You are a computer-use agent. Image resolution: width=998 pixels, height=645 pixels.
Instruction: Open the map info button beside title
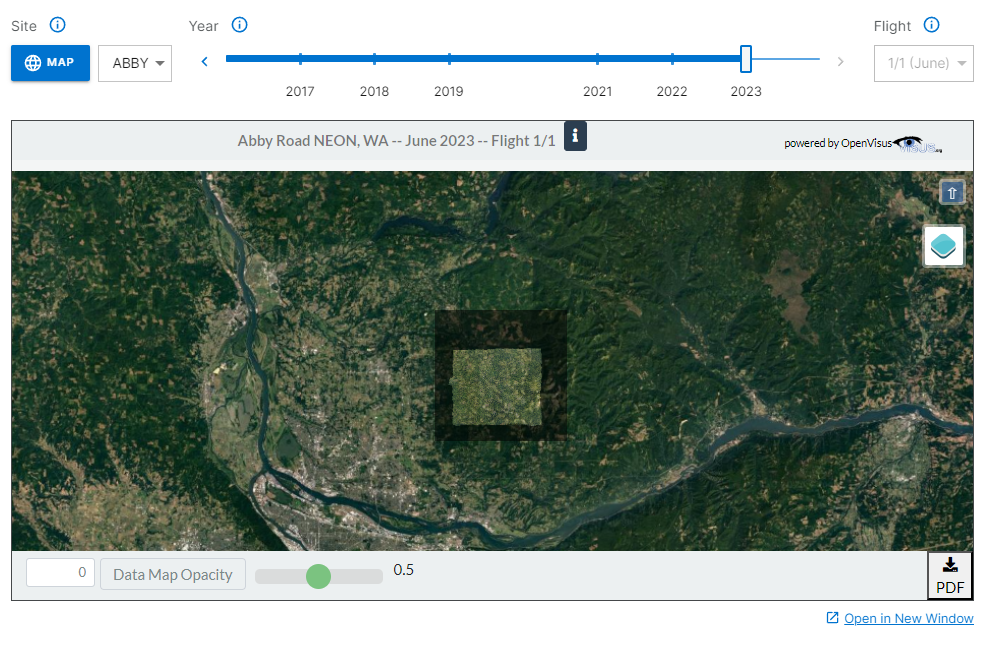coord(575,136)
